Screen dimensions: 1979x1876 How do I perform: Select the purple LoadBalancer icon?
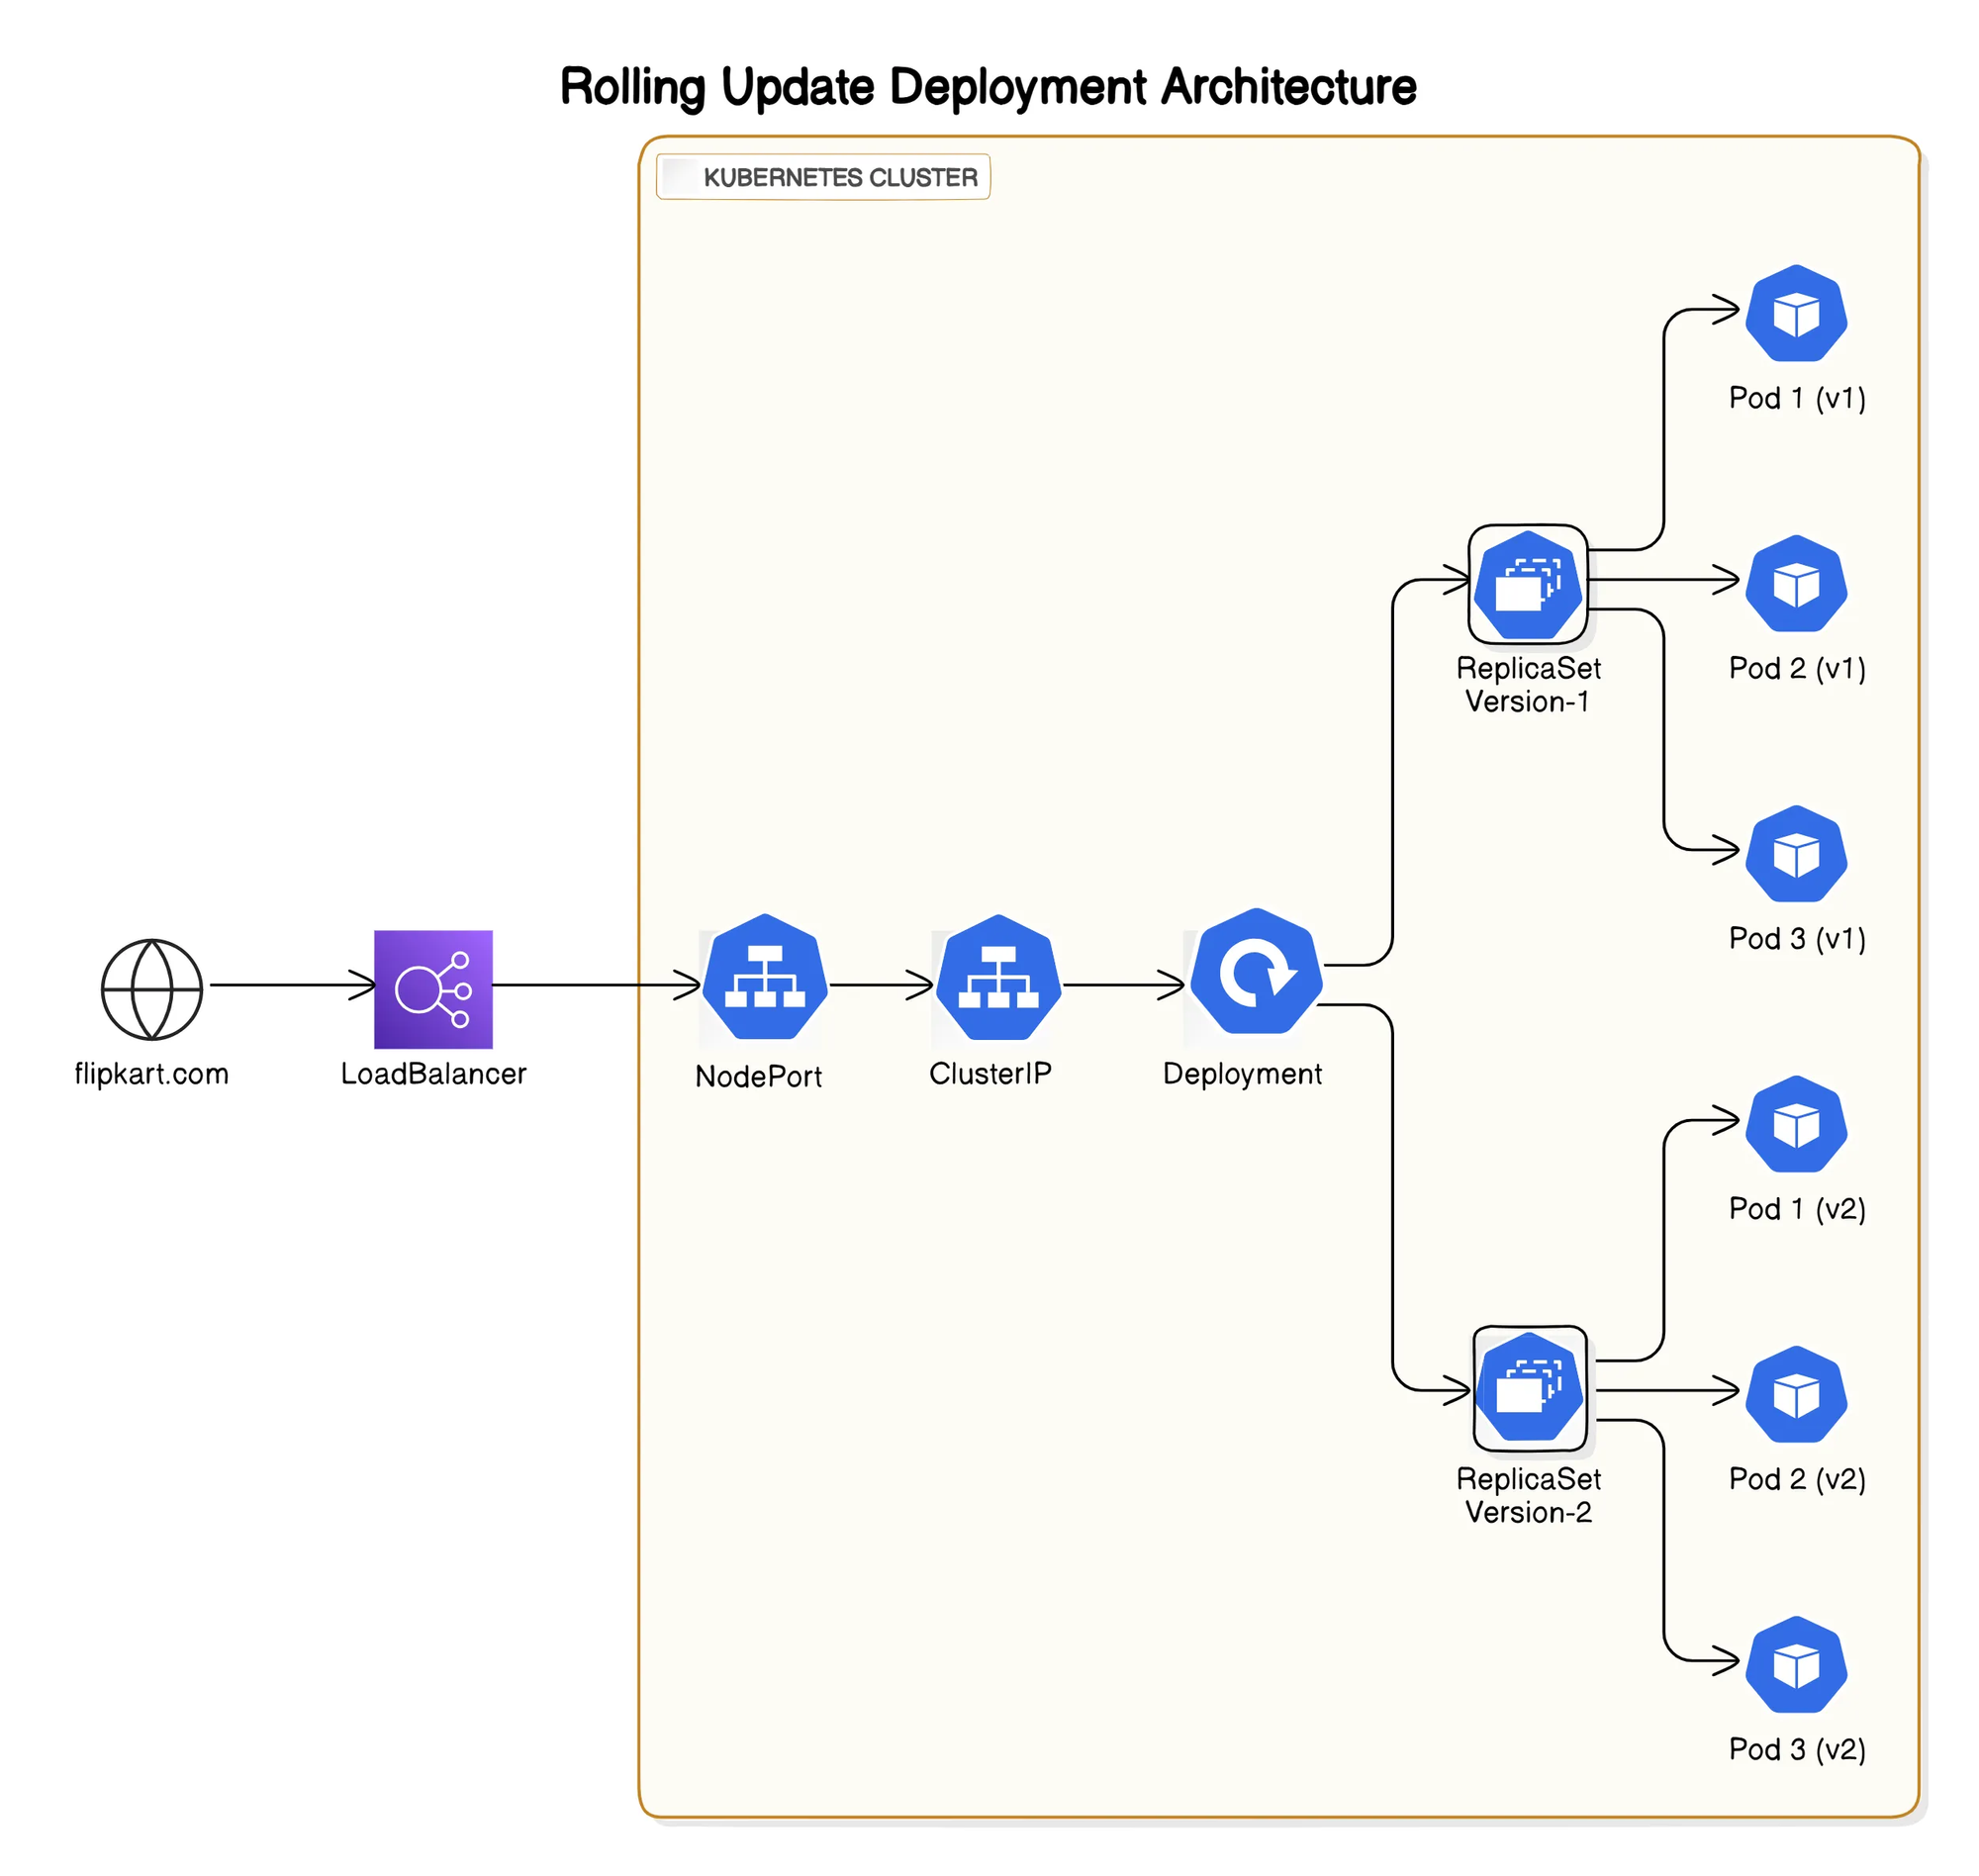coord(433,989)
